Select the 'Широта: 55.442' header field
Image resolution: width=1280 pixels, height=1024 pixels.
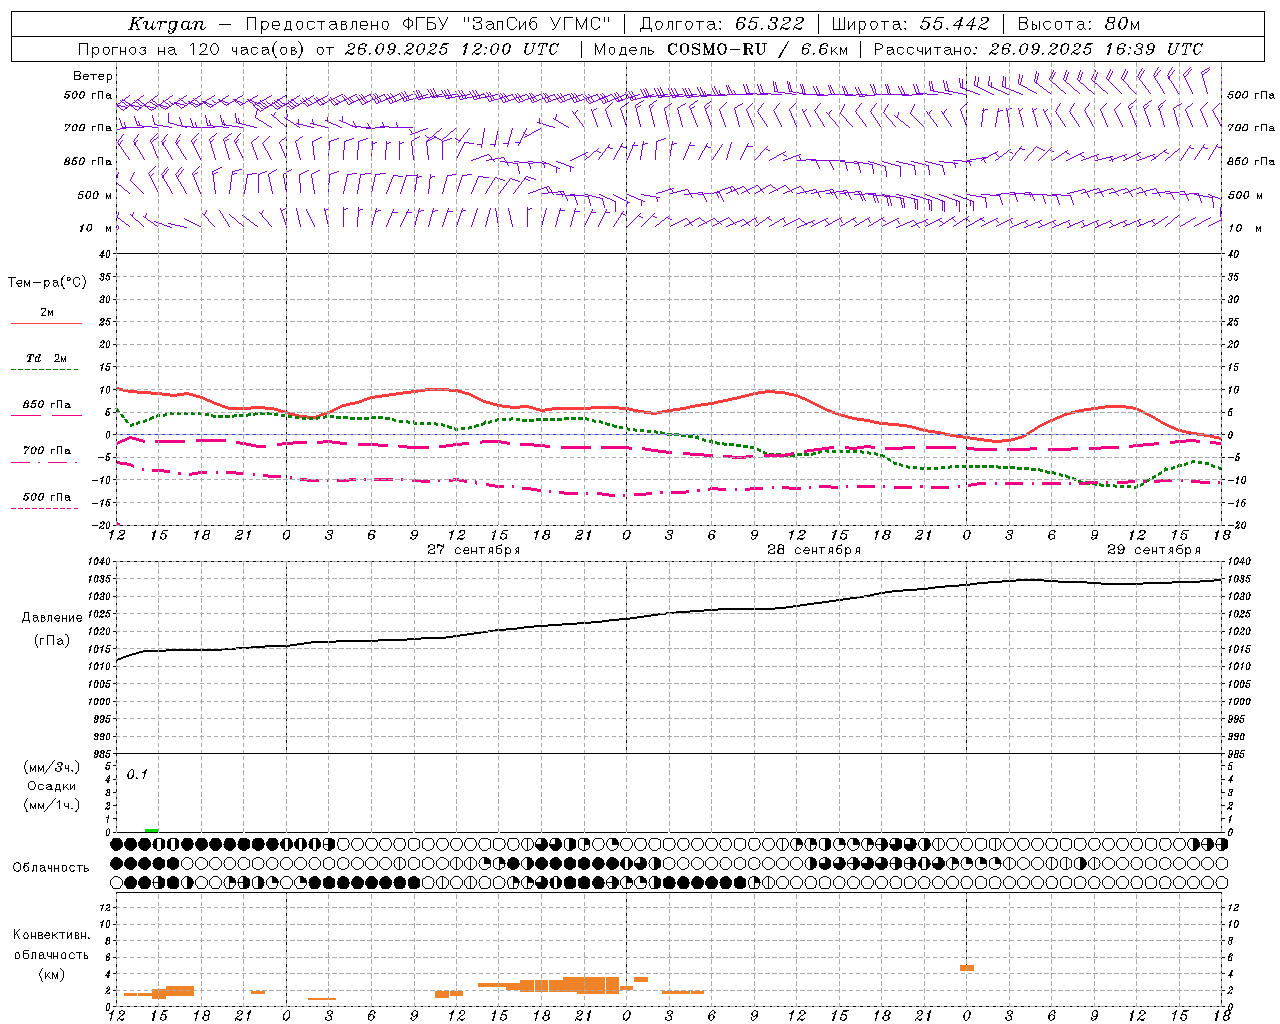tap(911, 24)
